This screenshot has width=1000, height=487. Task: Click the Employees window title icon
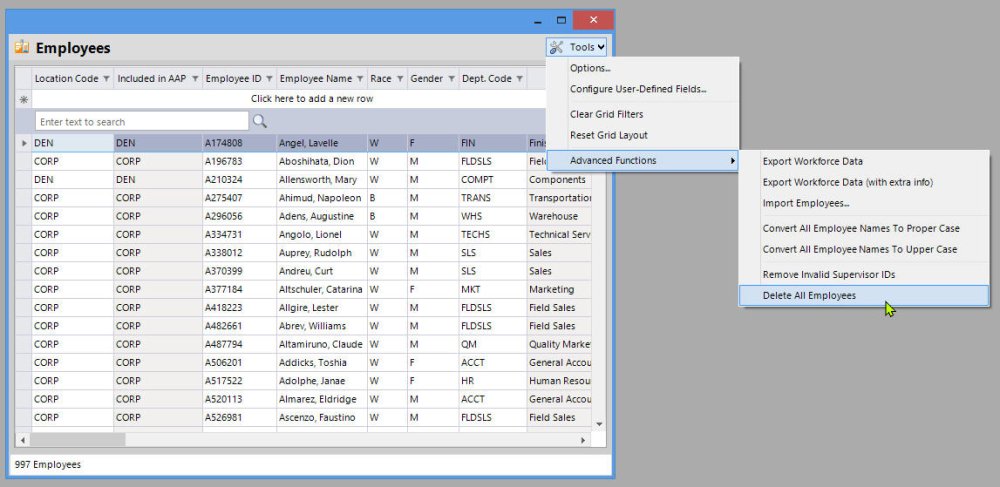tap(22, 47)
